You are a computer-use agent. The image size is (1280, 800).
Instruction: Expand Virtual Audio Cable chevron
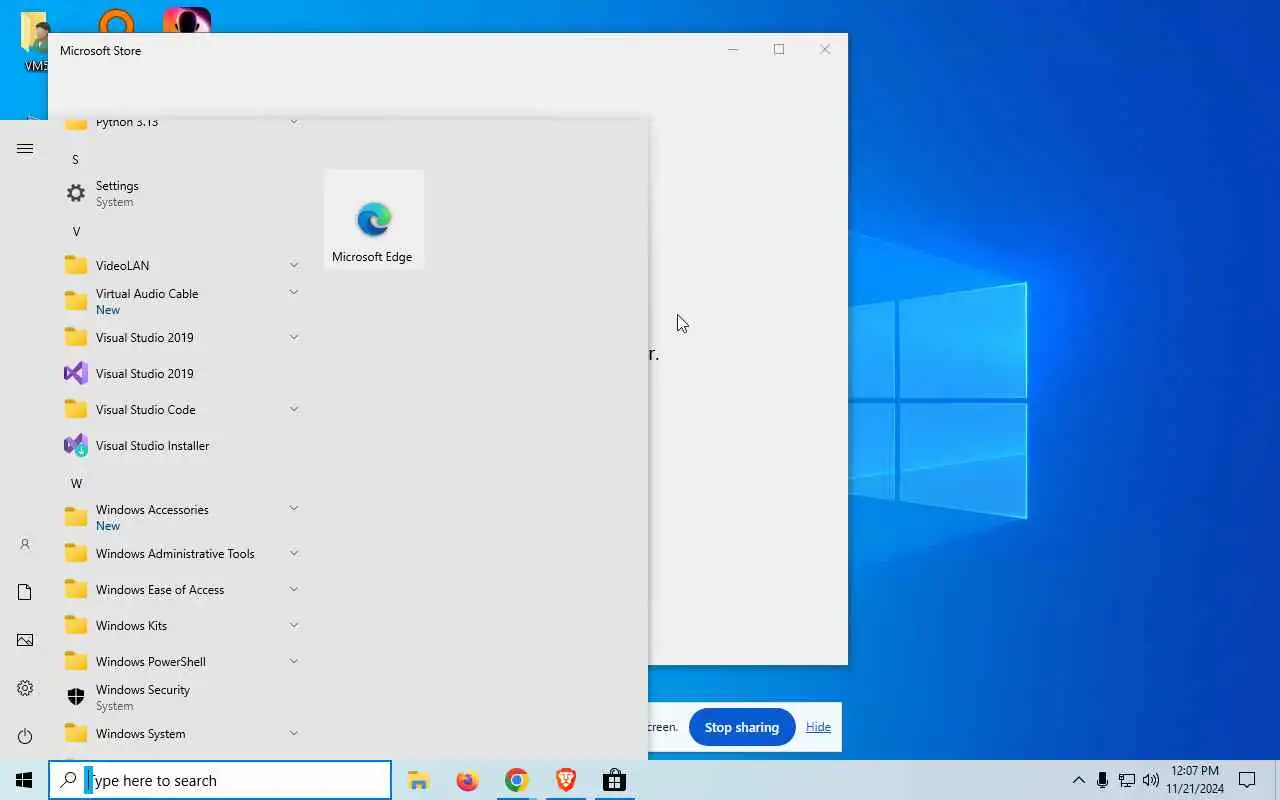pos(294,292)
